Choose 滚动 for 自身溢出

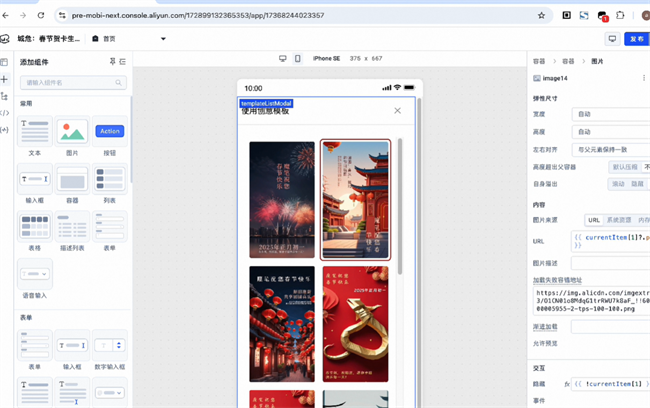(x=618, y=184)
